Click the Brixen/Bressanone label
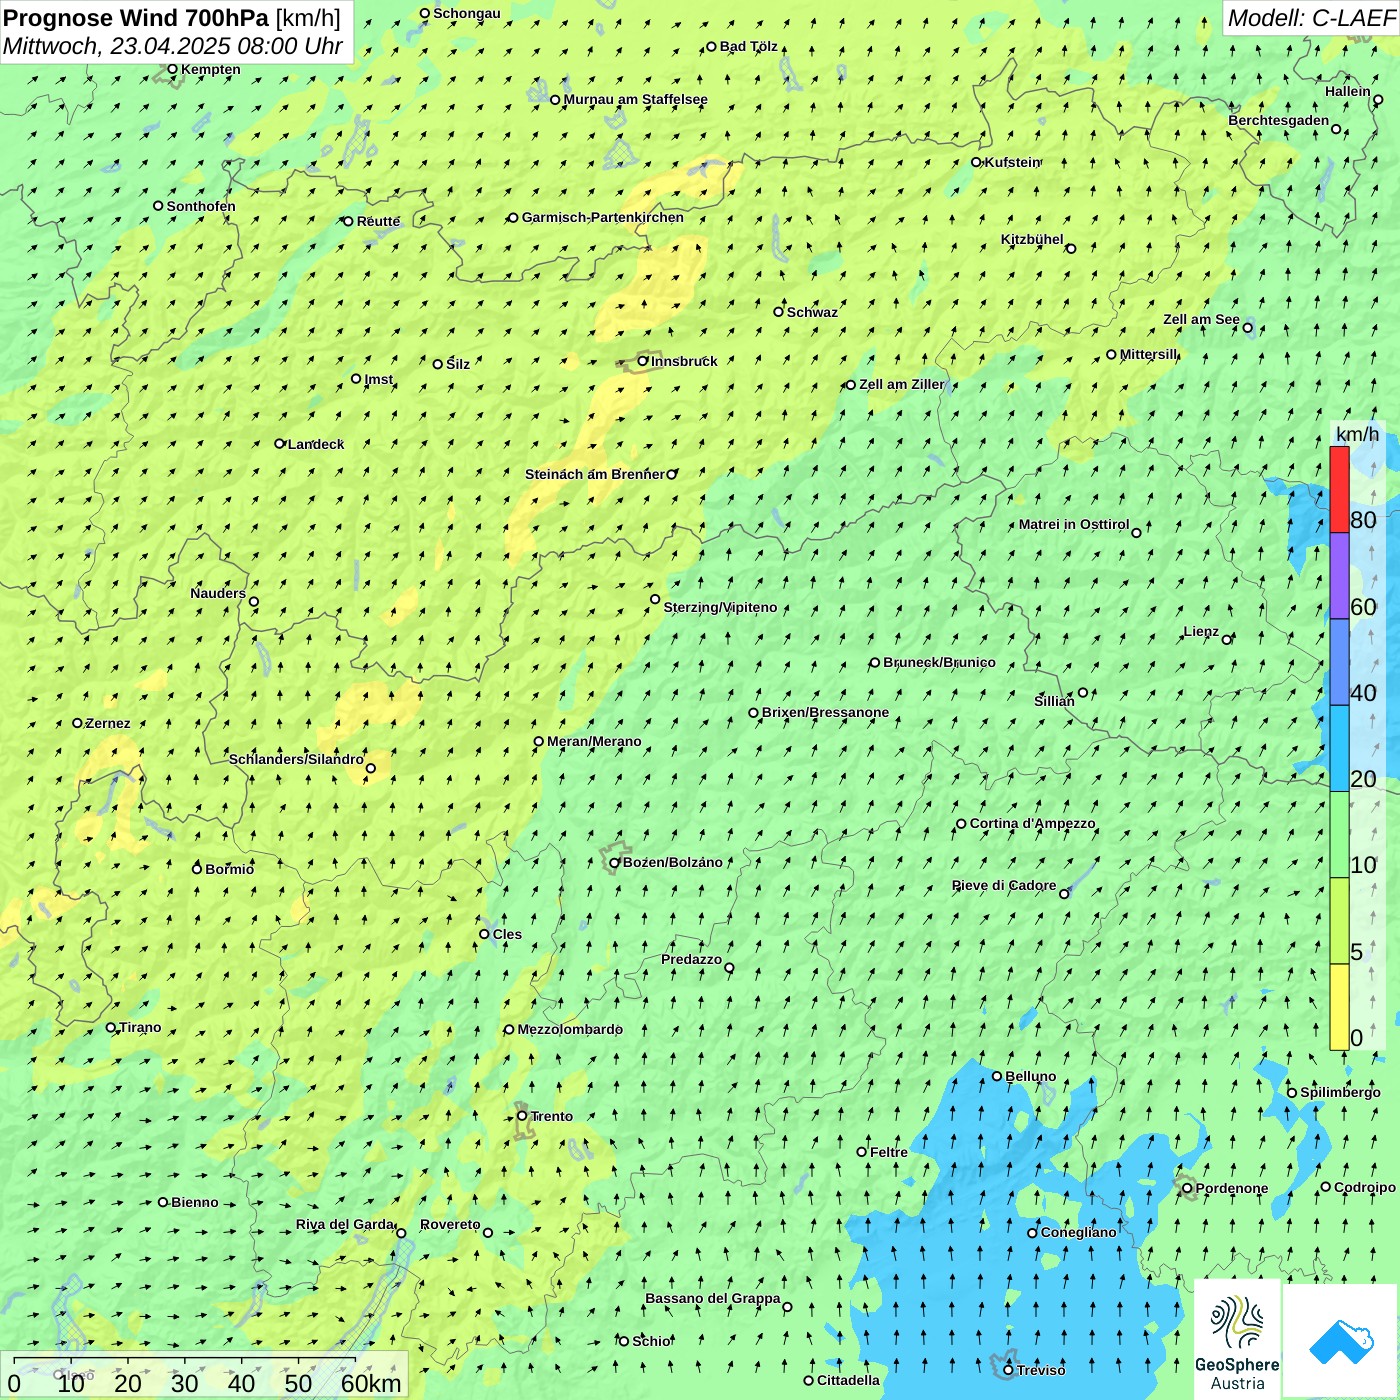 (825, 712)
